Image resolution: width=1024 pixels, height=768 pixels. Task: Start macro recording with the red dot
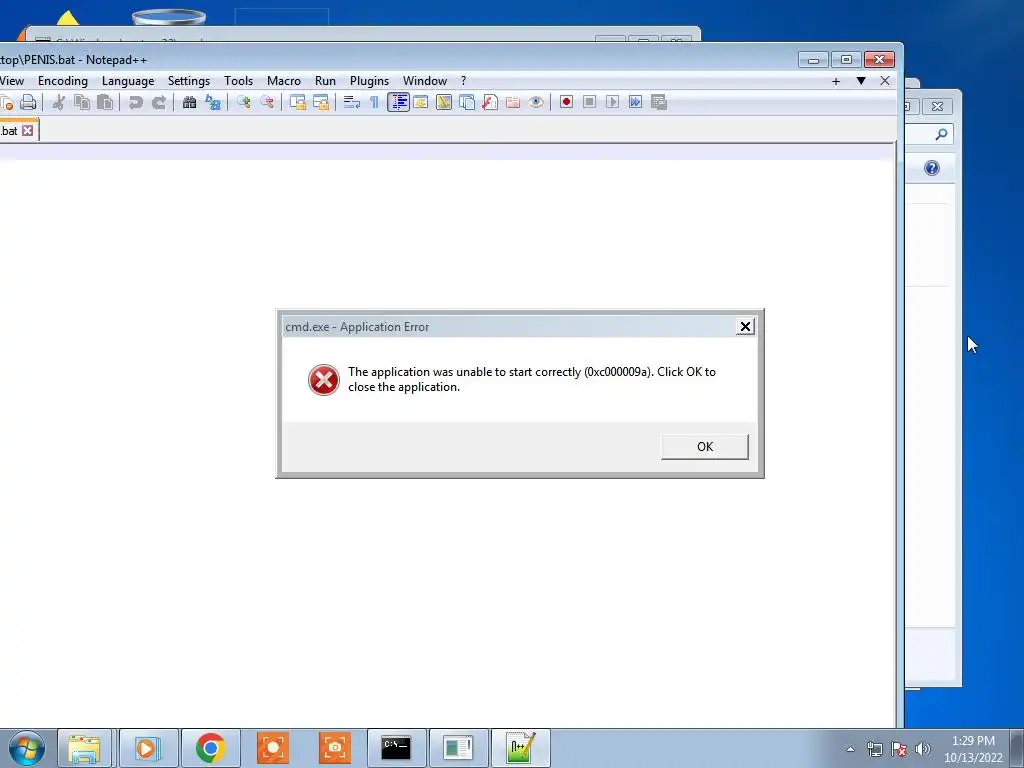click(x=566, y=103)
